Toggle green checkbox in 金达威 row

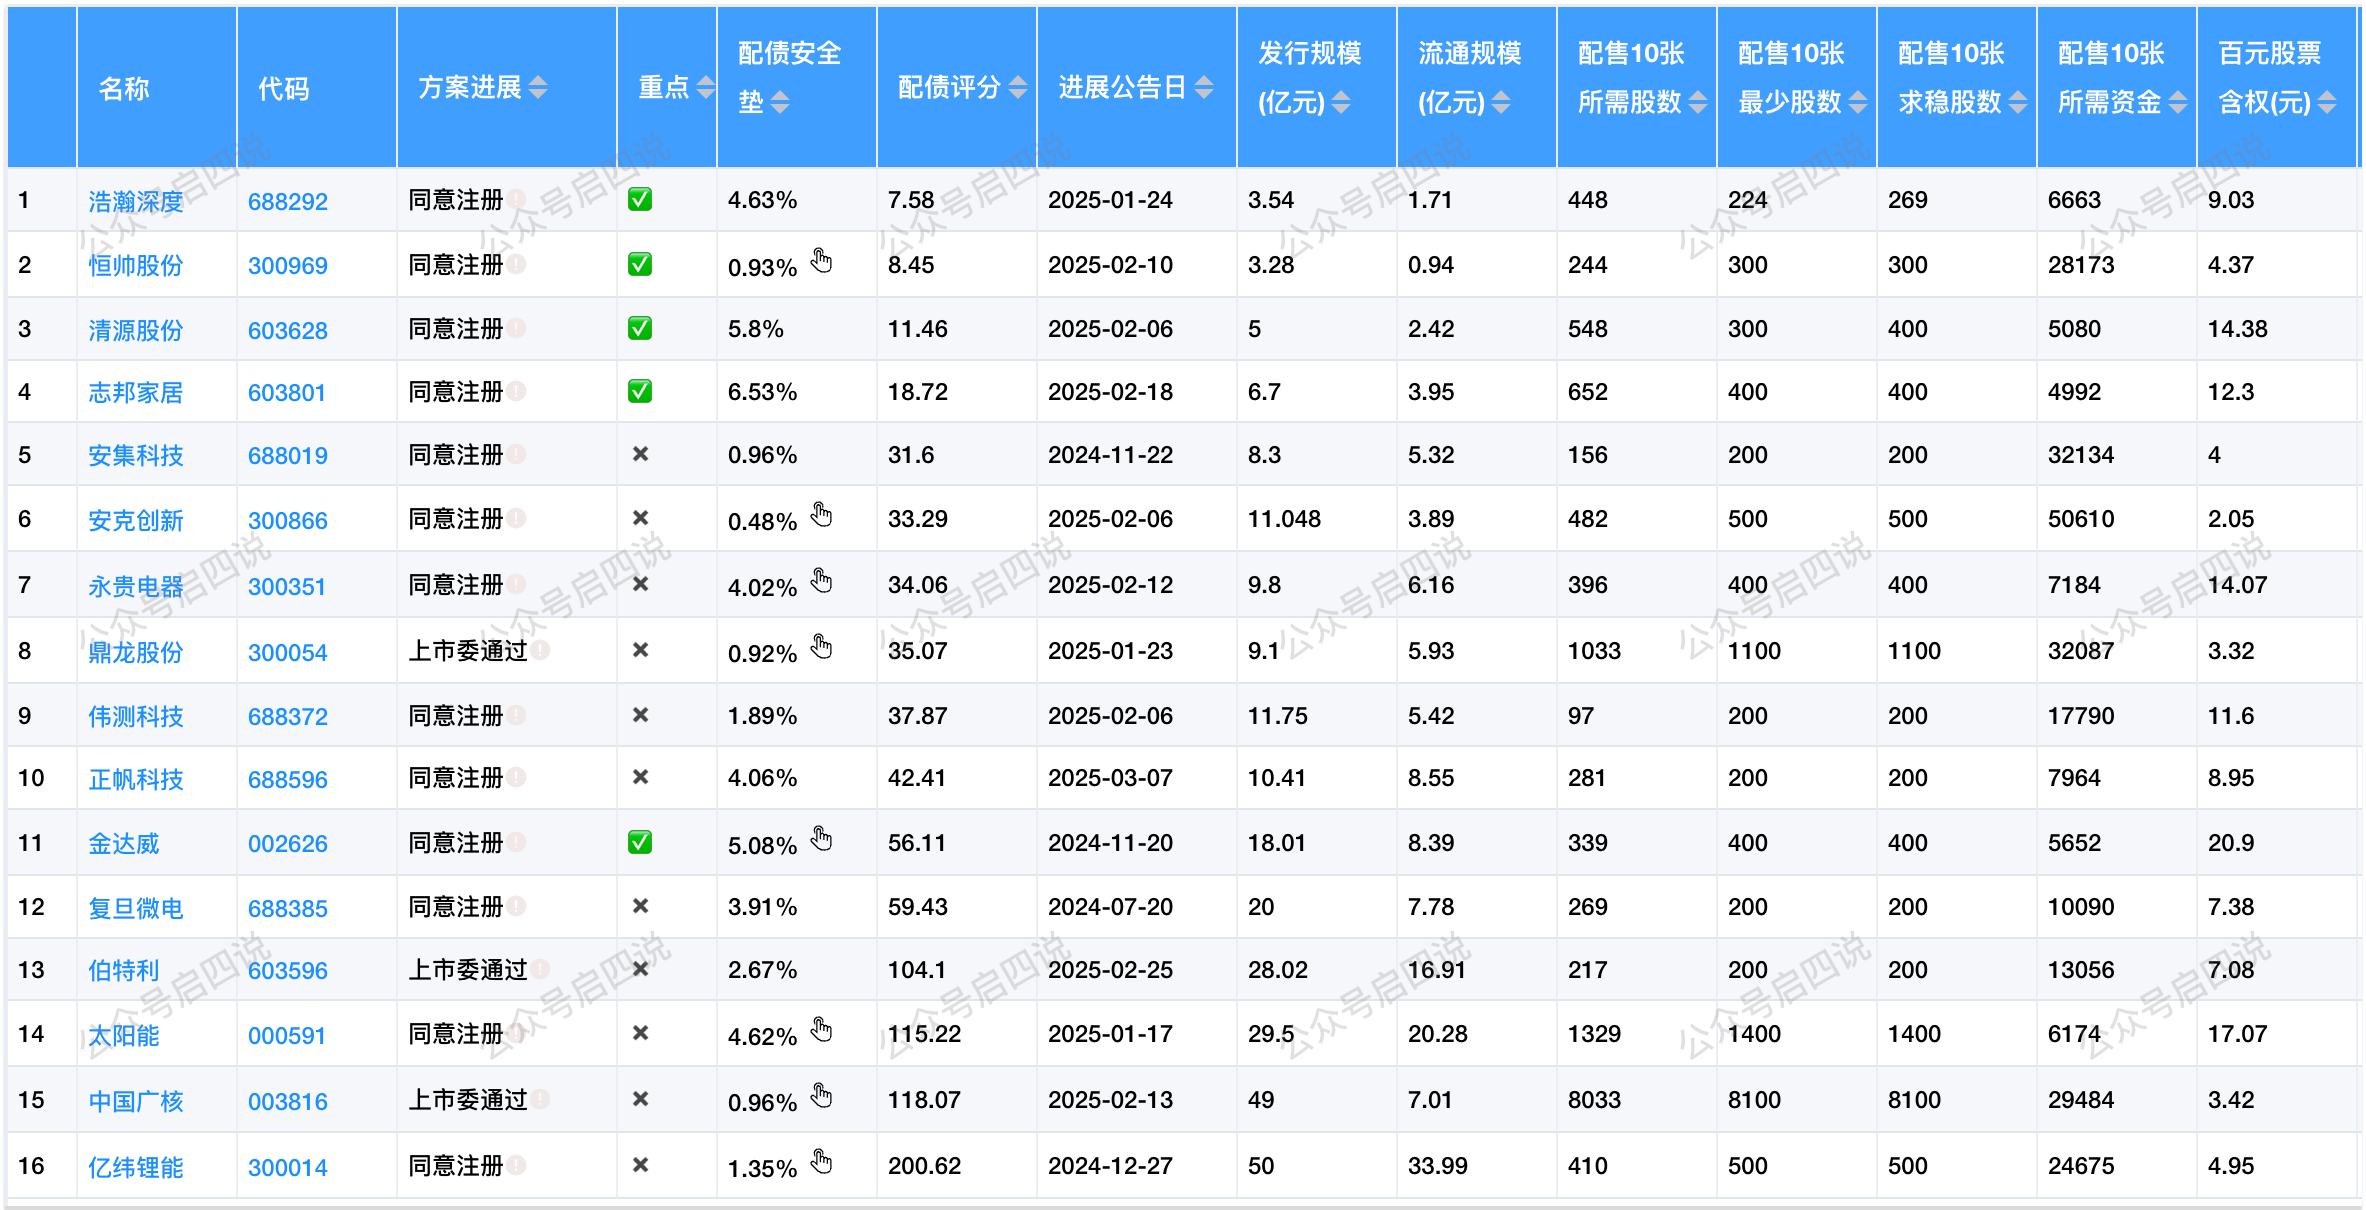coord(640,842)
